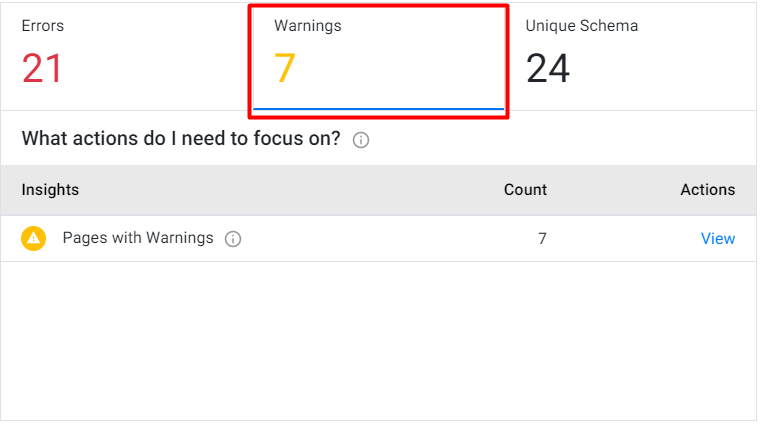Click the Pages with Warnings insight
Viewport: 764px width, 435px height.
(x=138, y=238)
